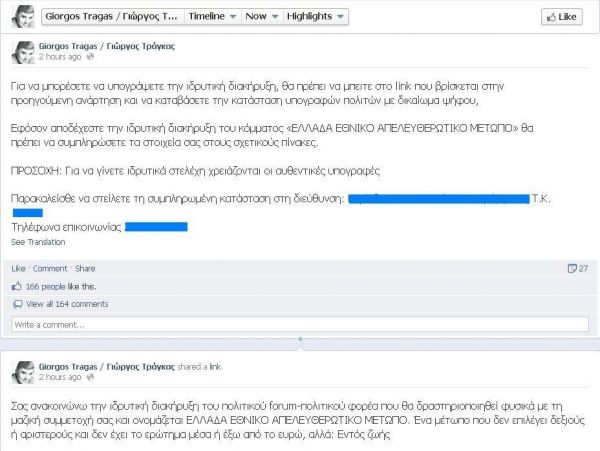This screenshot has height=451, width=600.
Task: Click the 'Τηλέφωνα επικοινωνίας' line
Action: point(99,227)
